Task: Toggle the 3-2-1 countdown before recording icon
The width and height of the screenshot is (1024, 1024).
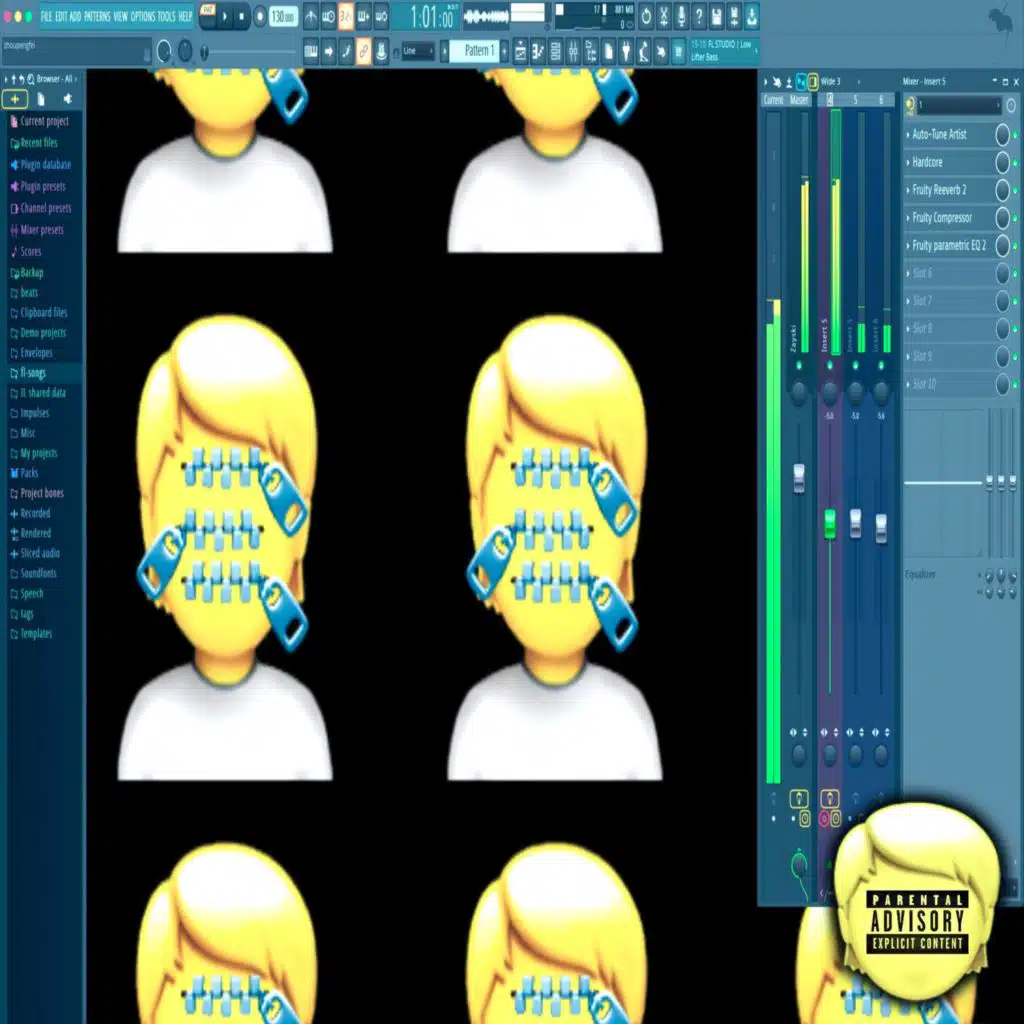Action: [346, 17]
